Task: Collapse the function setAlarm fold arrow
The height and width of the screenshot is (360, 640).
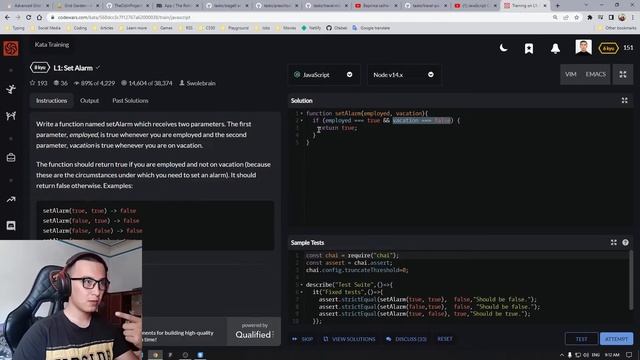Action: [302, 113]
